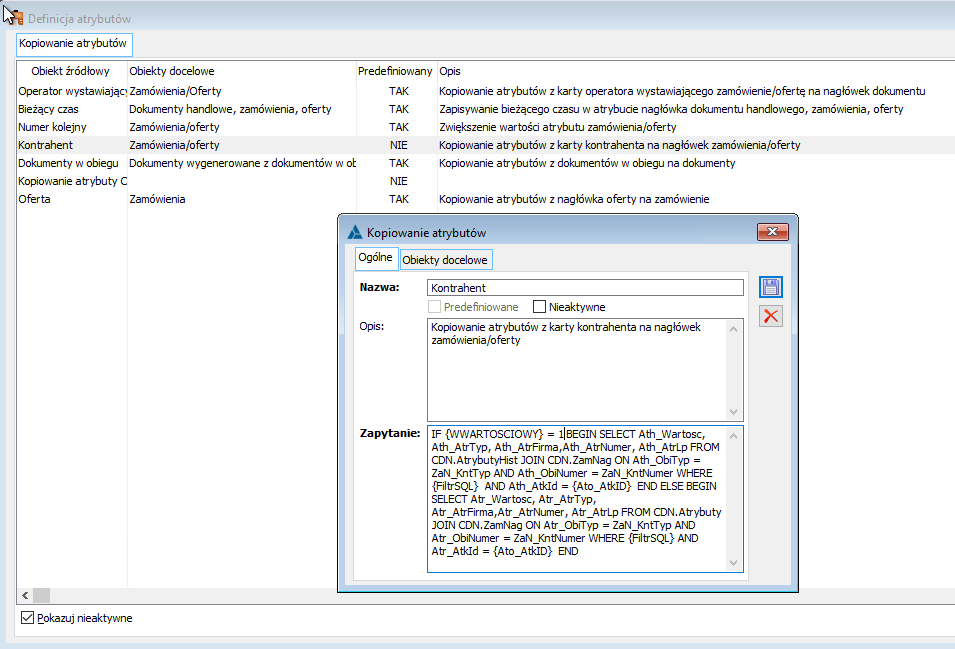Enable the Nieaktywne checkbox

[x=540, y=307]
